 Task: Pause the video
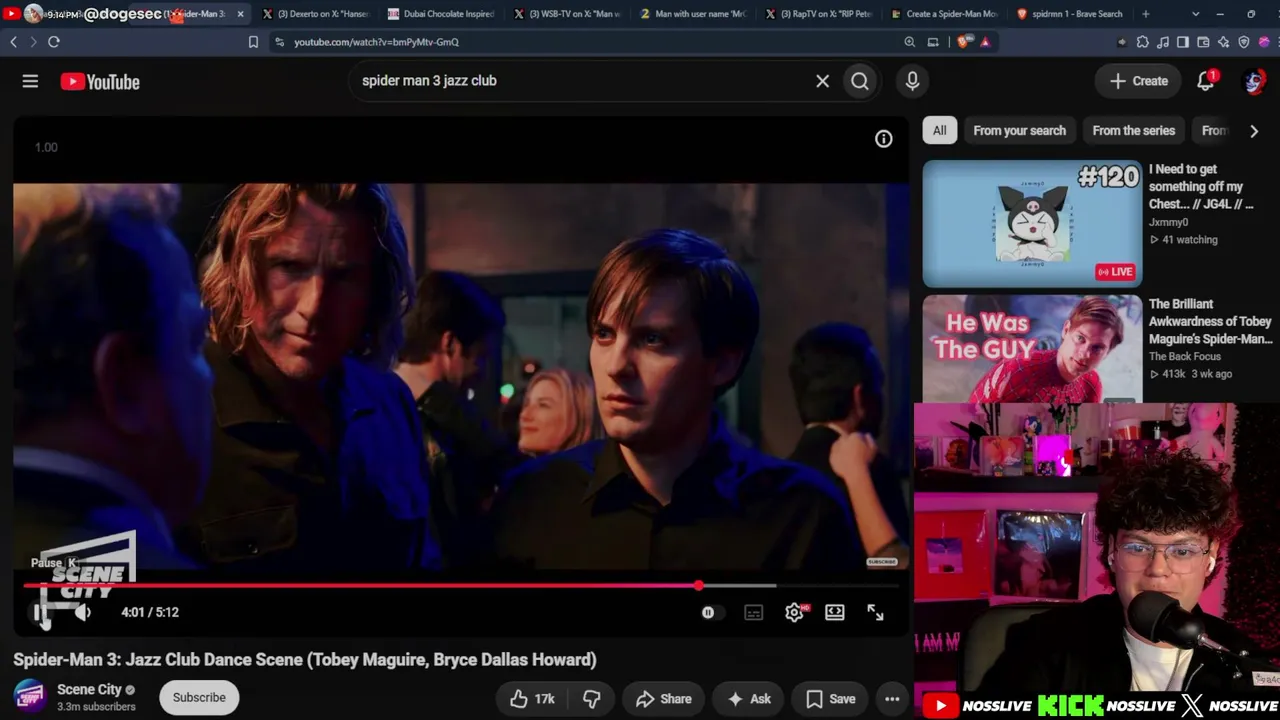(40, 612)
